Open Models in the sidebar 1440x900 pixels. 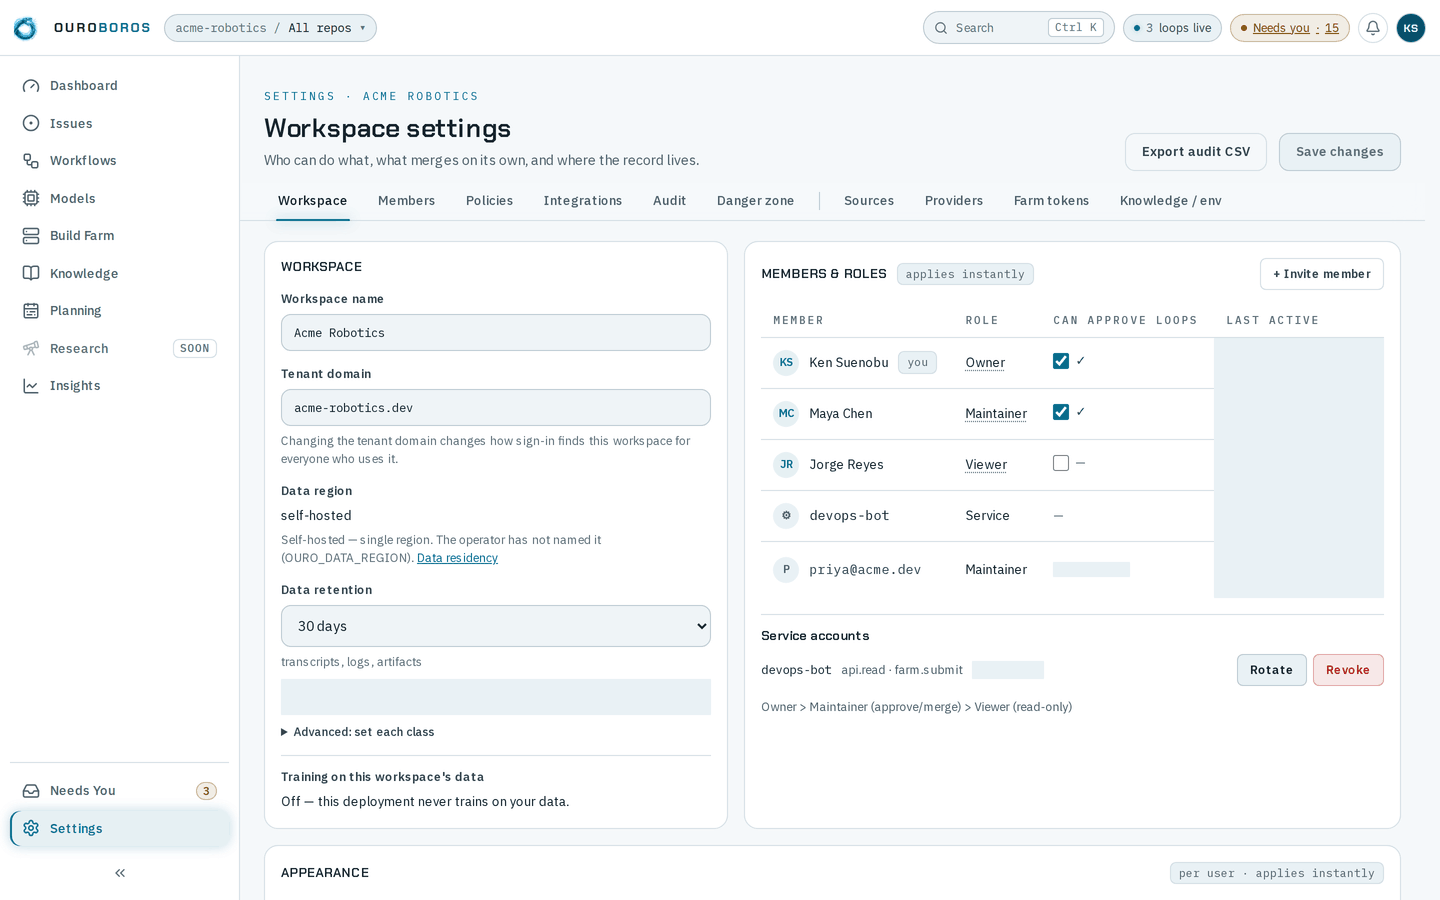120,198
